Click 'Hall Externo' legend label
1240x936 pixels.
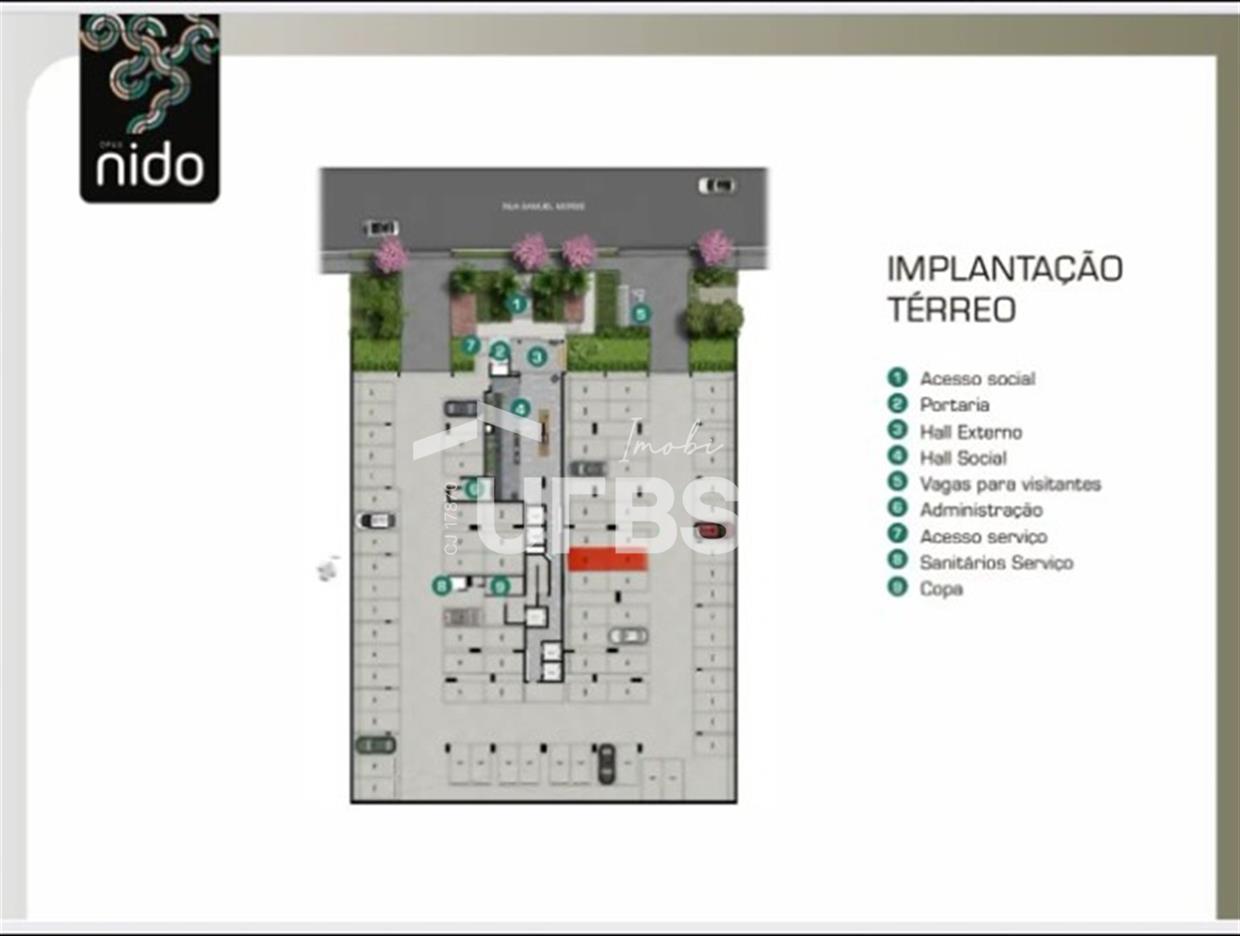click(x=970, y=432)
